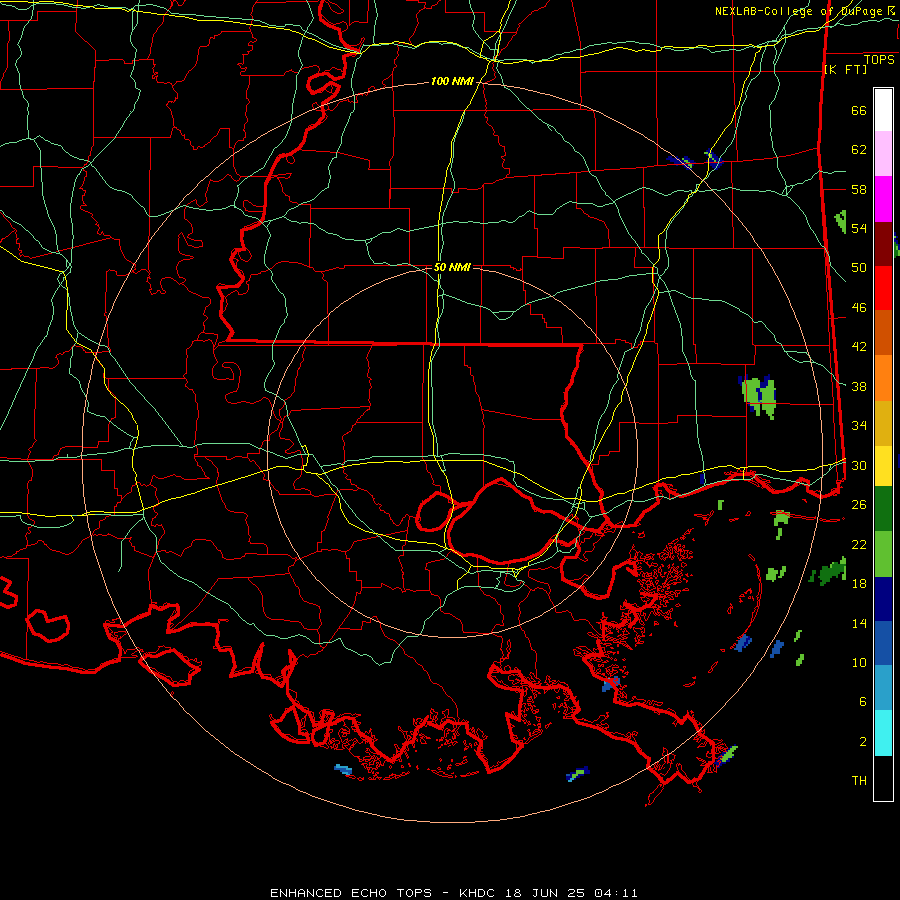The image size is (900, 900).
Task: Click the legend value '50'
Action: [x=859, y=268]
